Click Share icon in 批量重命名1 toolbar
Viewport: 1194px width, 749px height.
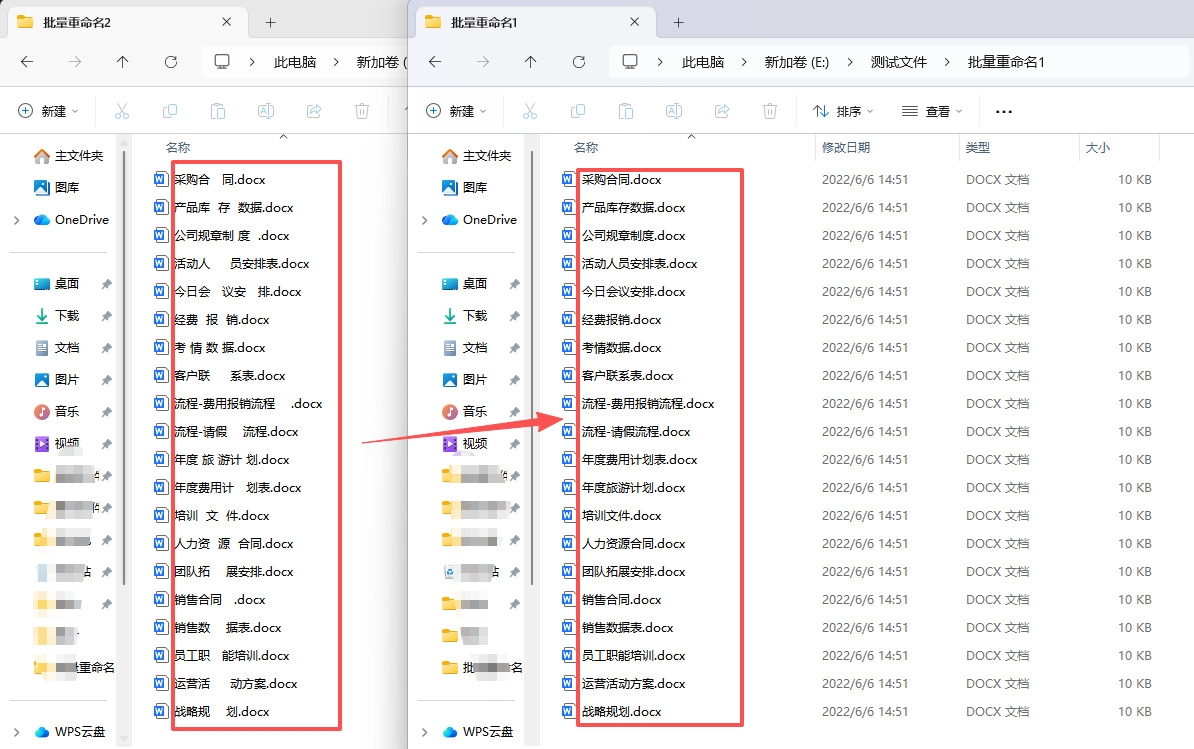click(722, 111)
